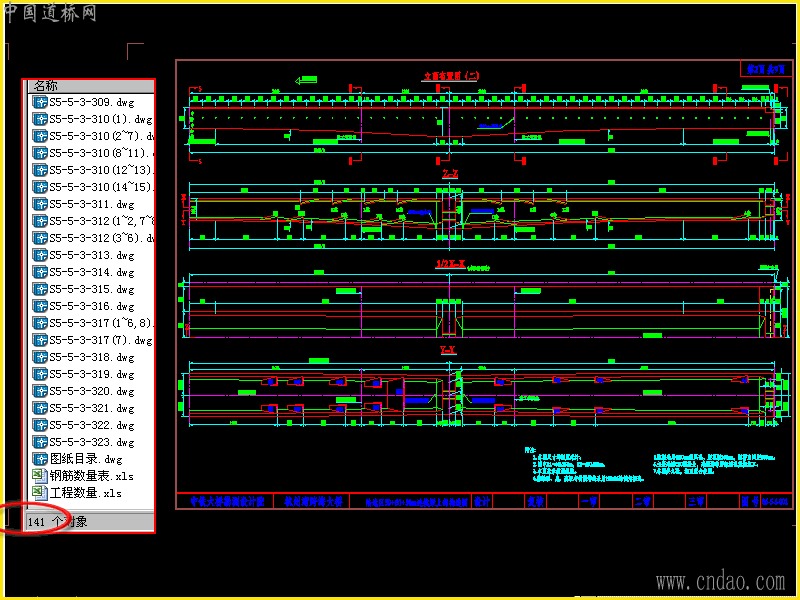Click the S5-5-3-313.dwg file icon
Image resolution: width=800 pixels, height=600 pixels.
(40, 255)
